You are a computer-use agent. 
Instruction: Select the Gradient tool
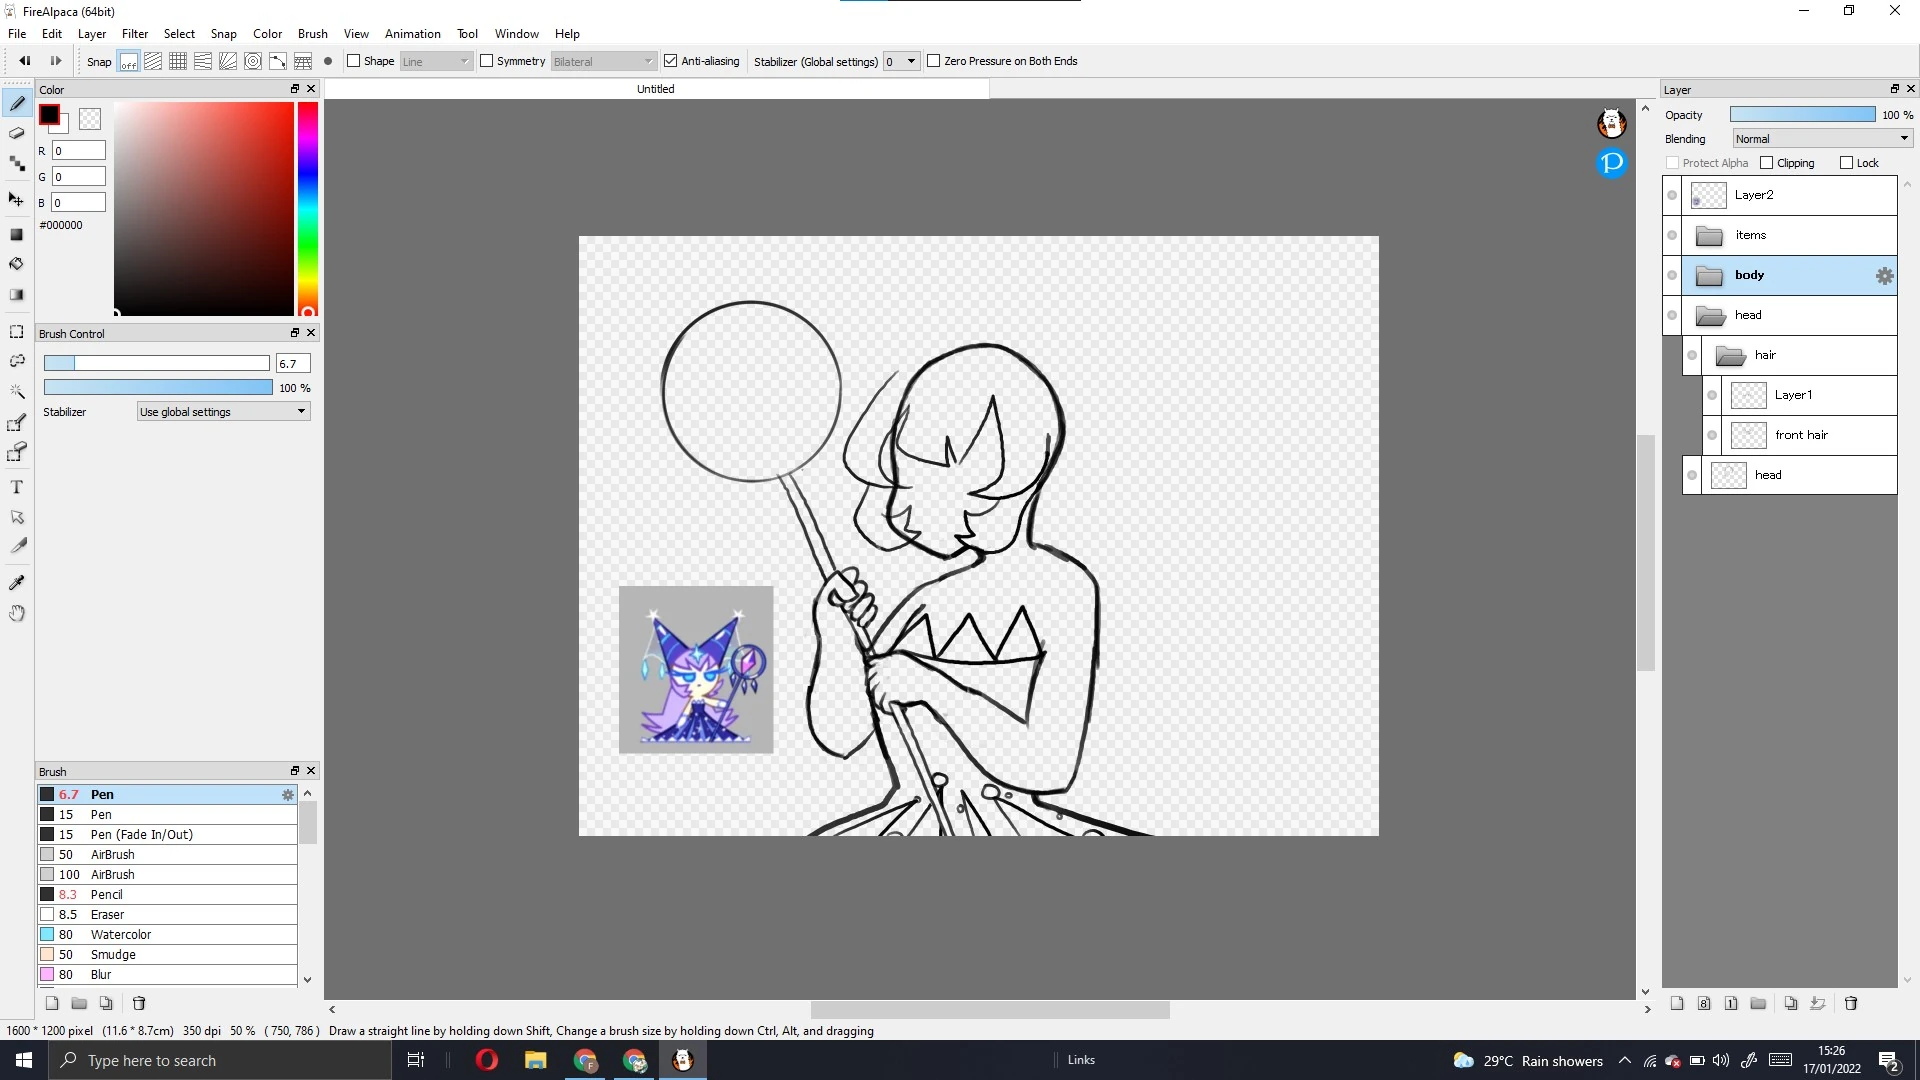(x=16, y=294)
